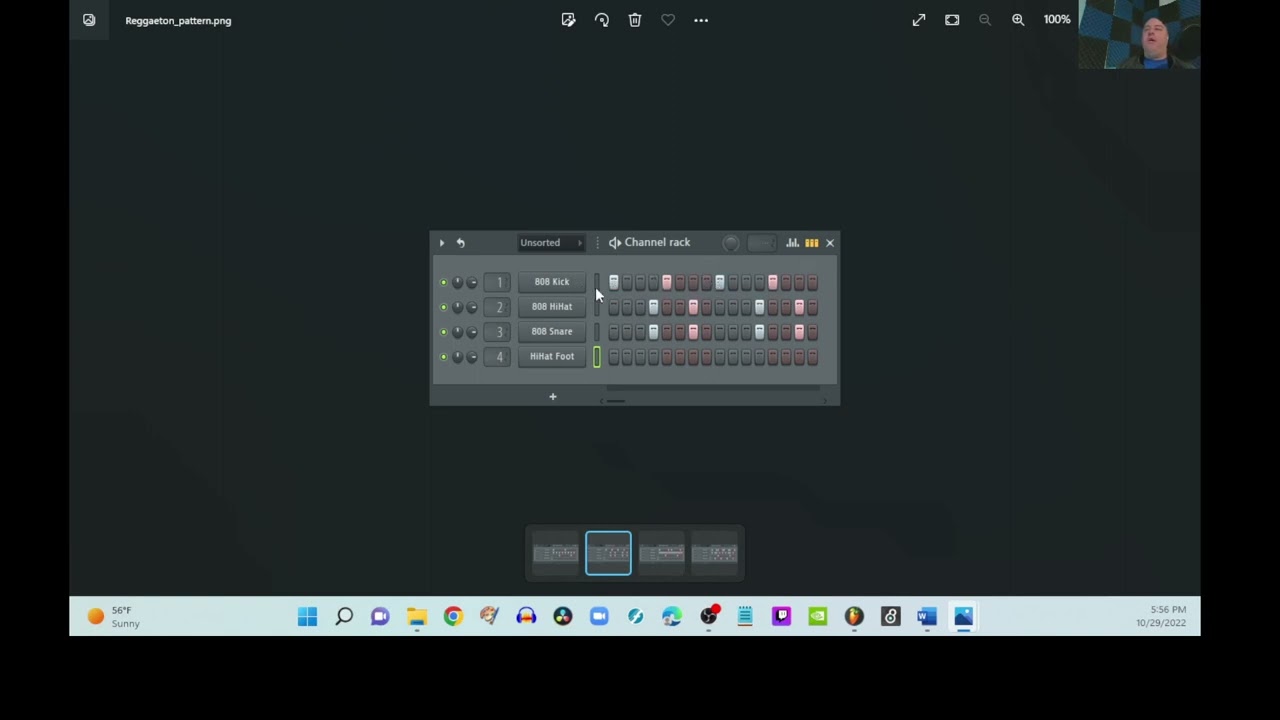Image resolution: width=1280 pixels, height=720 pixels.
Task: Open DaVinci Resolve from the taskbar
Action: [562, 617]
